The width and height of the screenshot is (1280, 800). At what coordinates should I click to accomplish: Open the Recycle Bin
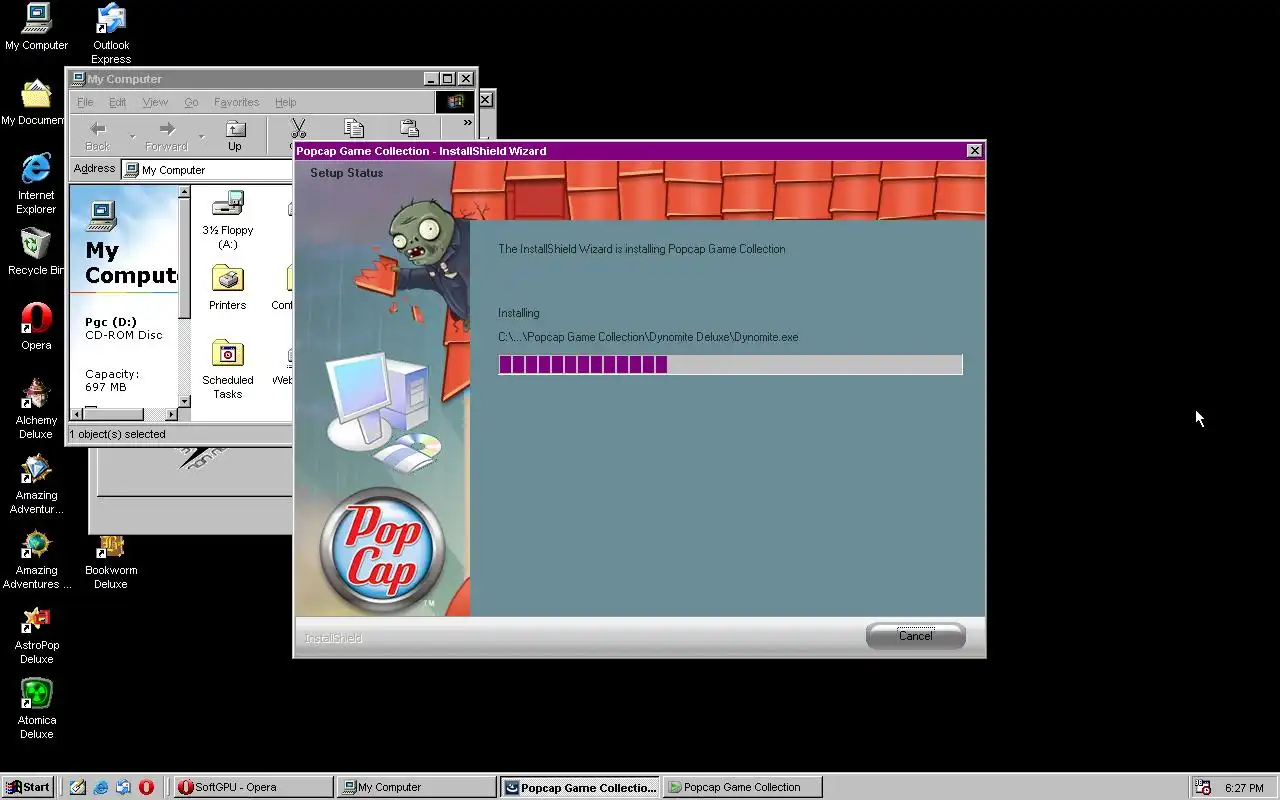(36, 252)
